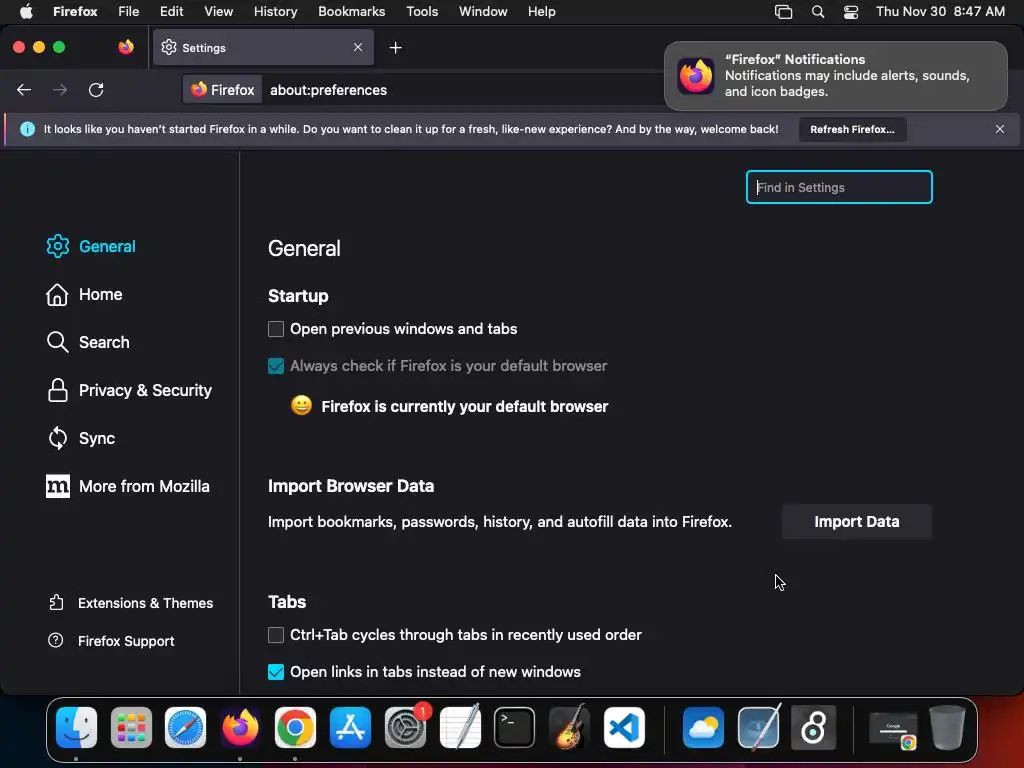Reload the current page
Viewport: 1024px width, 768px height.
[96, 90]
